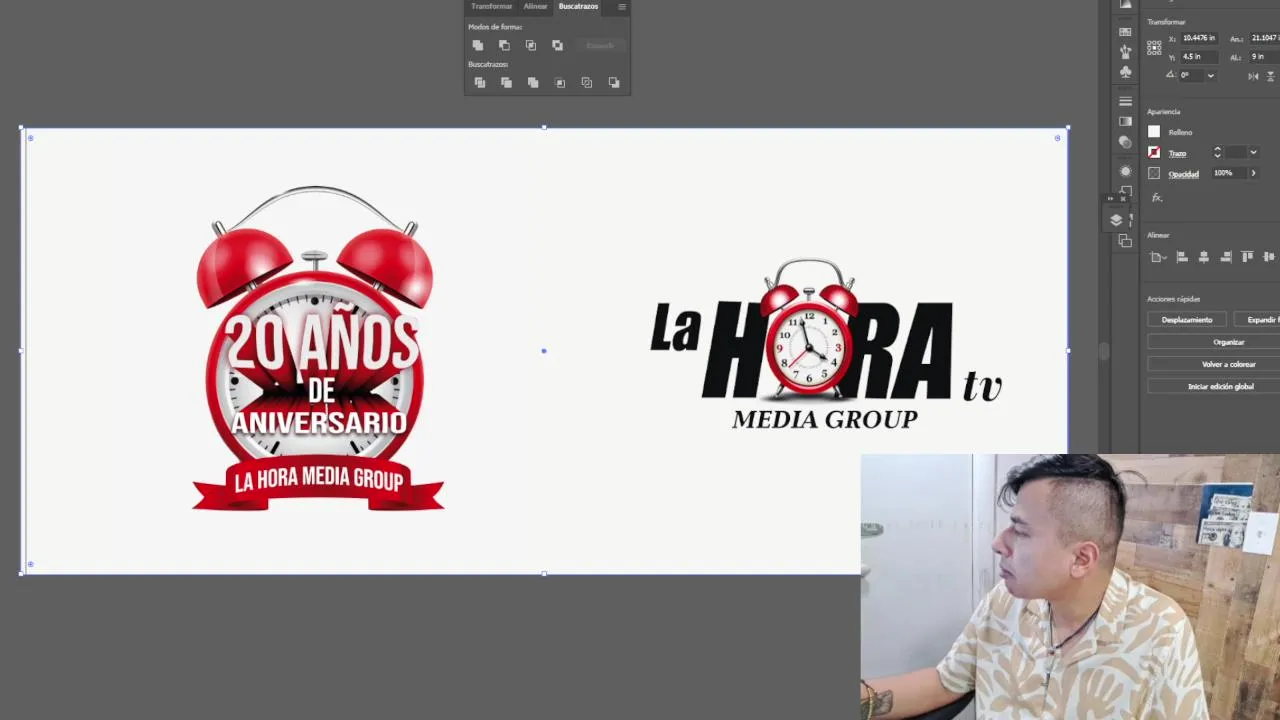Open the Layers panel icon
This screenshot has width=1280, height=720.
1116,220
